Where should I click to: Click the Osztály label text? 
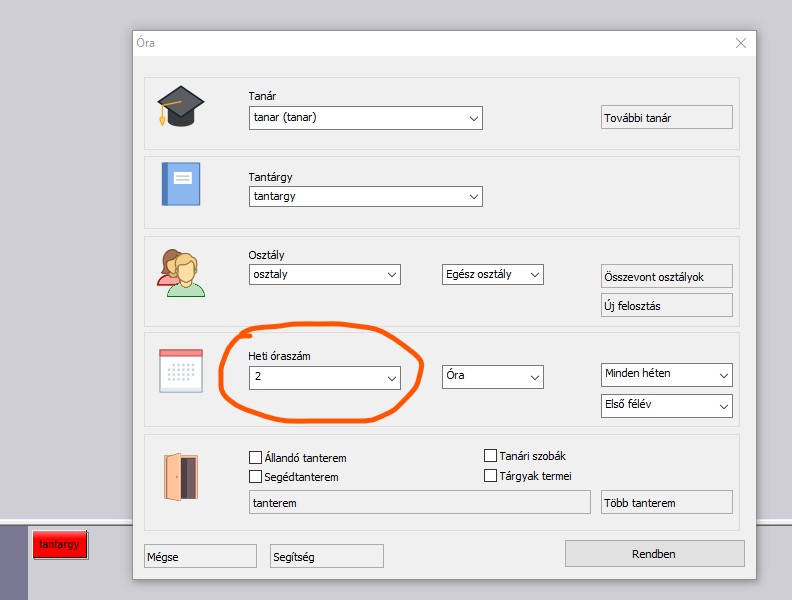point(266,255)
